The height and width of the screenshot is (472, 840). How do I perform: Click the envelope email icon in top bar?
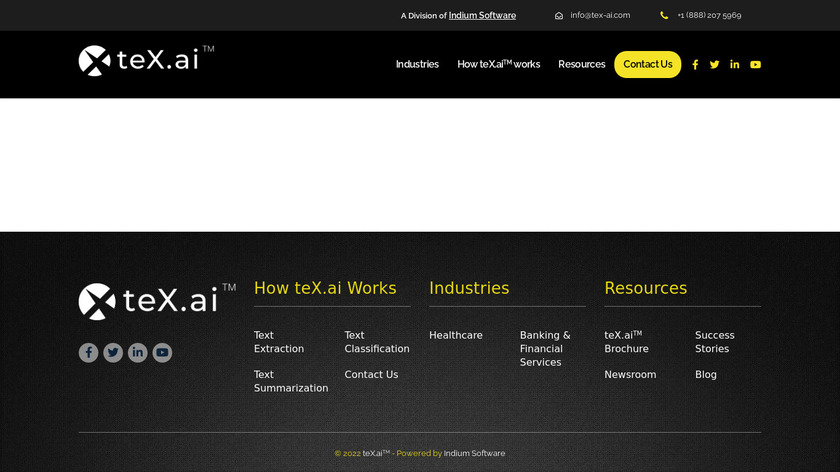pyautogui.click(x=559, y=16)
